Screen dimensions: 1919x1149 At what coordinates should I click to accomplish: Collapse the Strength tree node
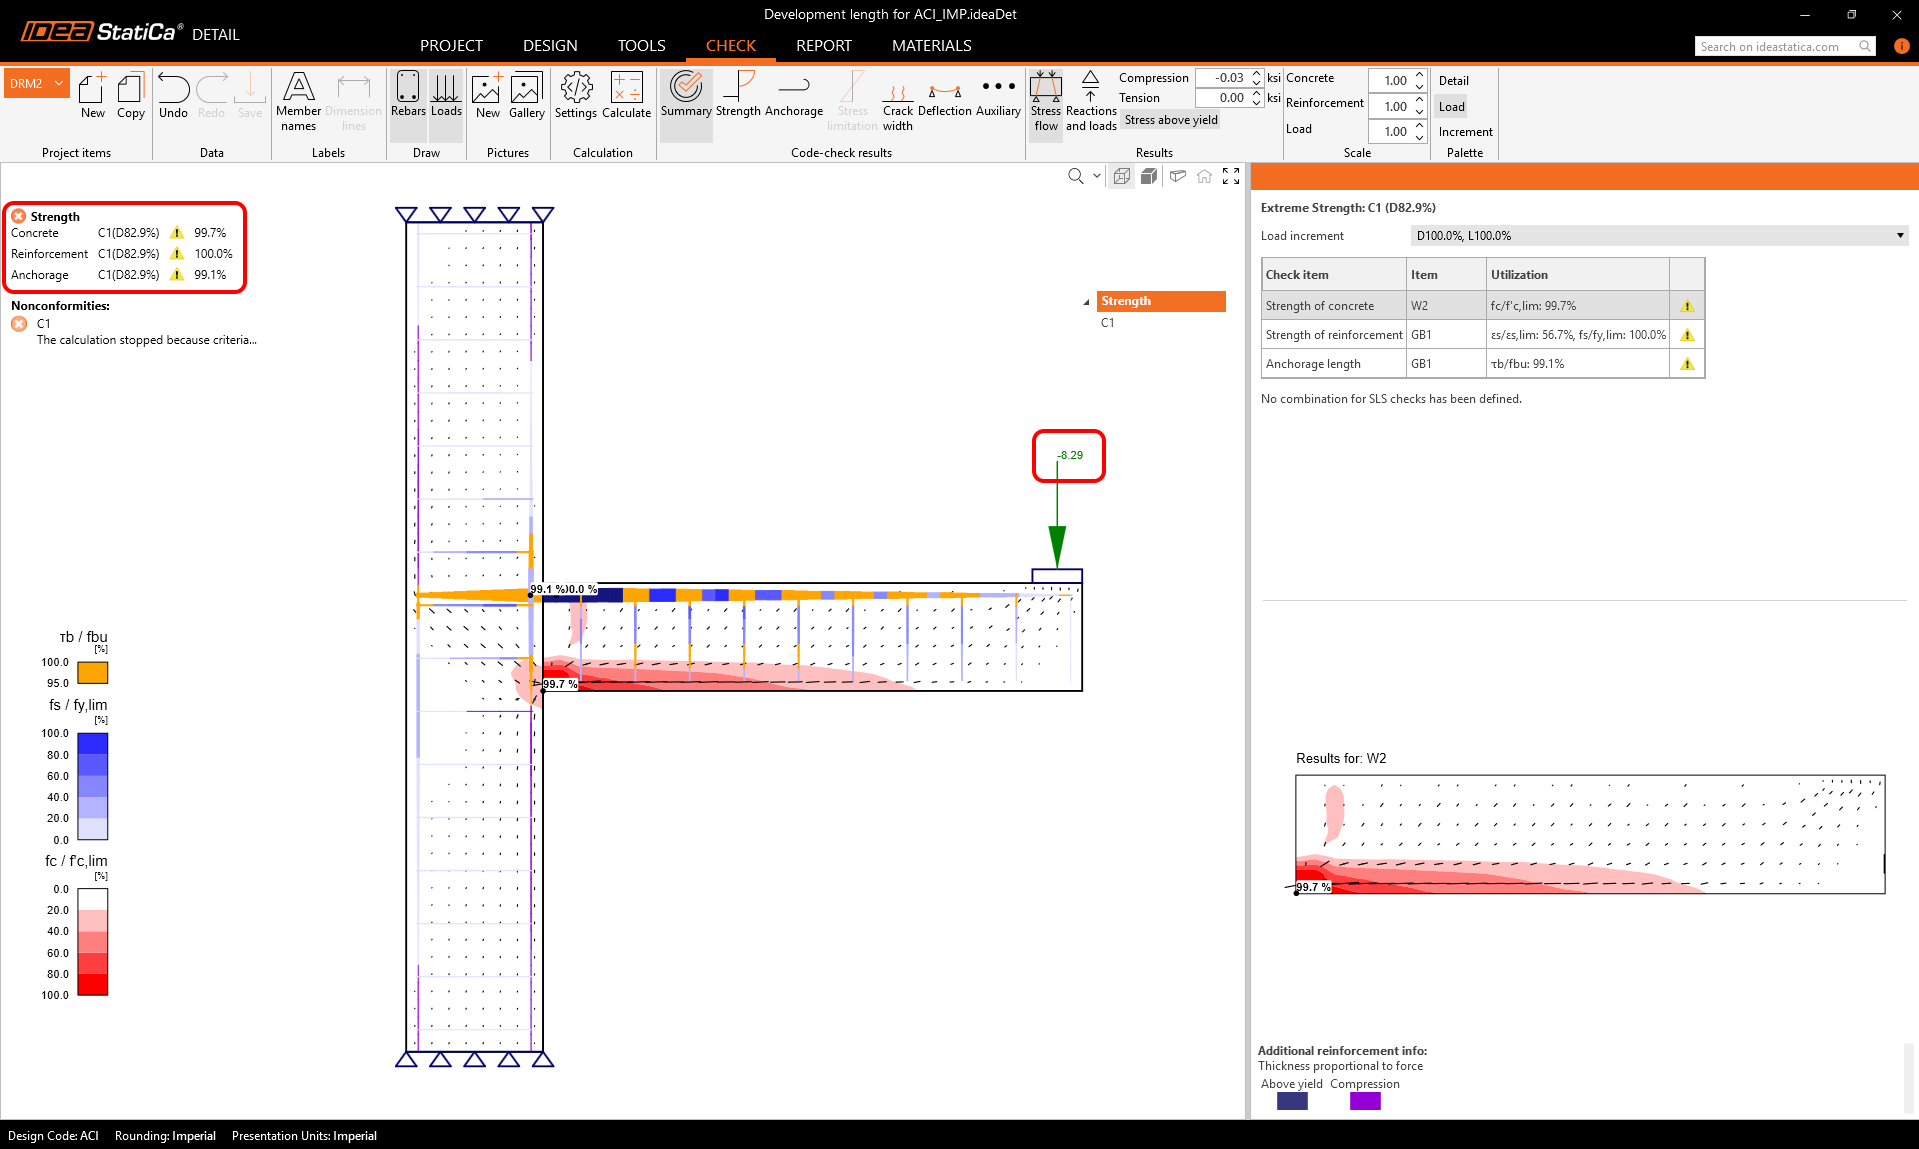tap(1086, 302)
